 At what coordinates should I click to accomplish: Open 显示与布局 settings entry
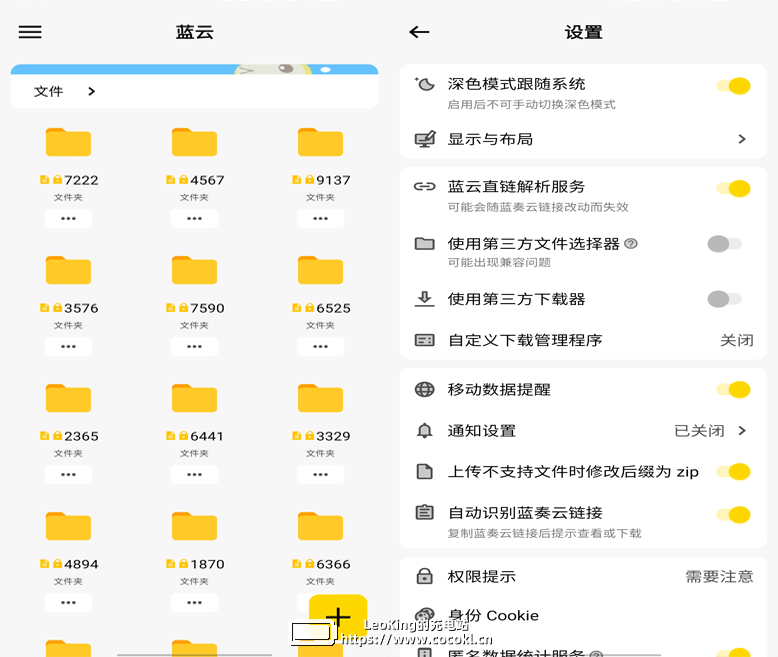[584, 139]
